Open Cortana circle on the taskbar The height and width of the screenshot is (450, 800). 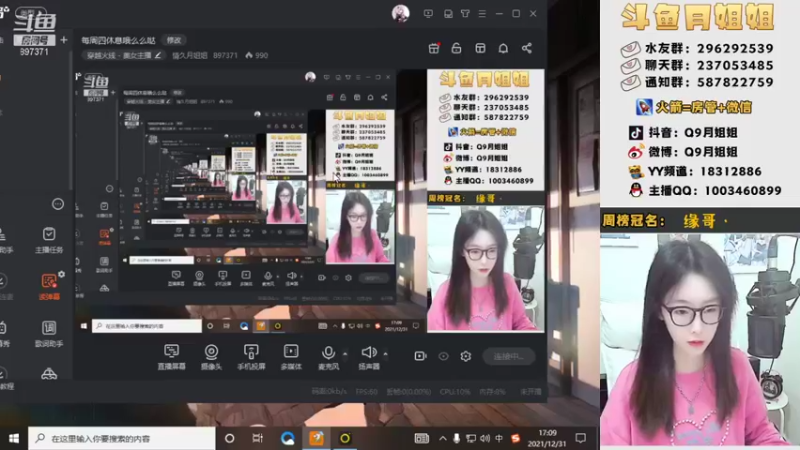coord(230,438)
